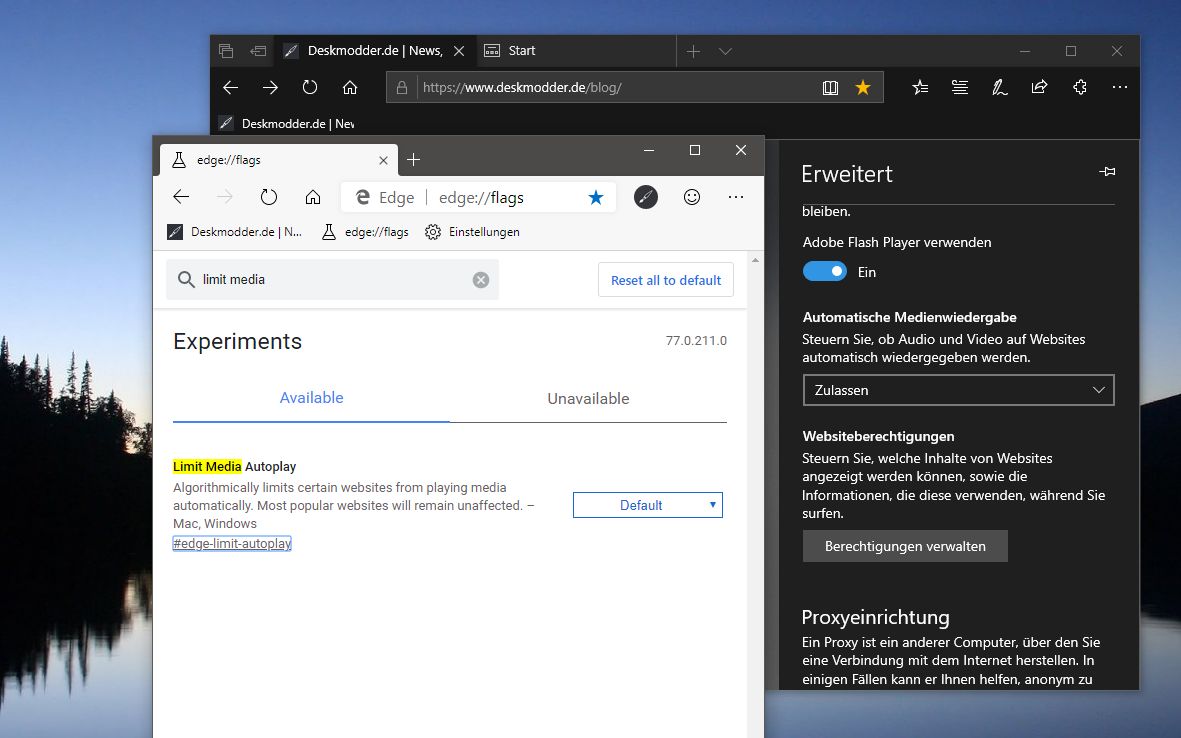The height and width of the screenshot is (738, 1181).
Task: Click the flags page scrollbar up arrow
Action: pyautogui.click(x=755, y=261)
